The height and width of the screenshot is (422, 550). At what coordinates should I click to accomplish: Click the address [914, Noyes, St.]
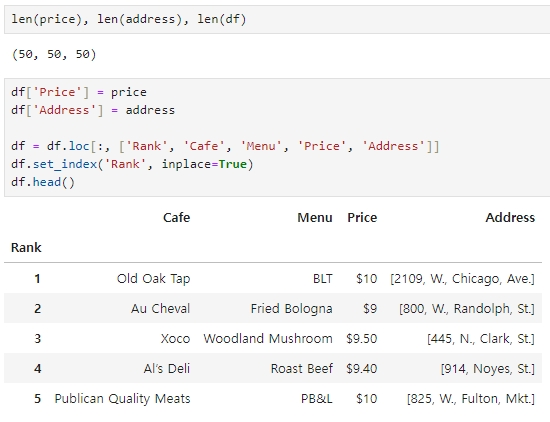(488, 369)
